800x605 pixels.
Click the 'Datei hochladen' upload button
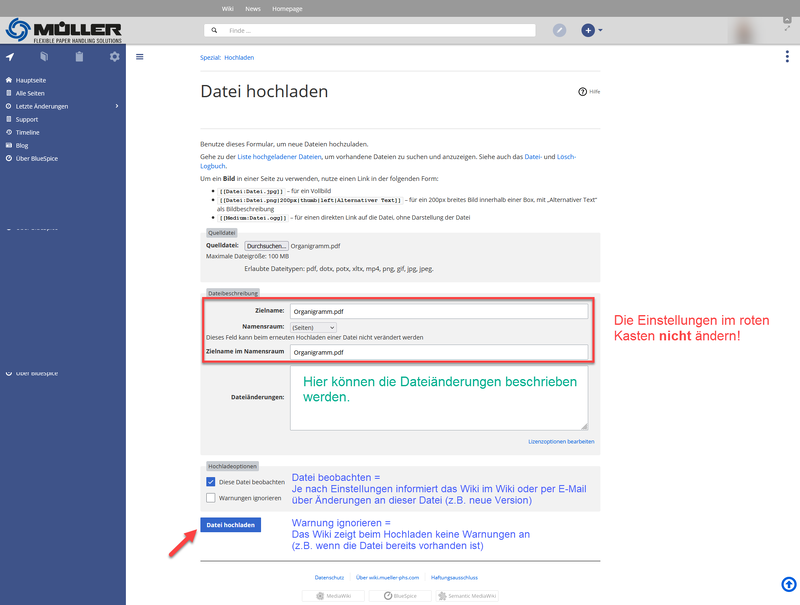click(231, 524)
